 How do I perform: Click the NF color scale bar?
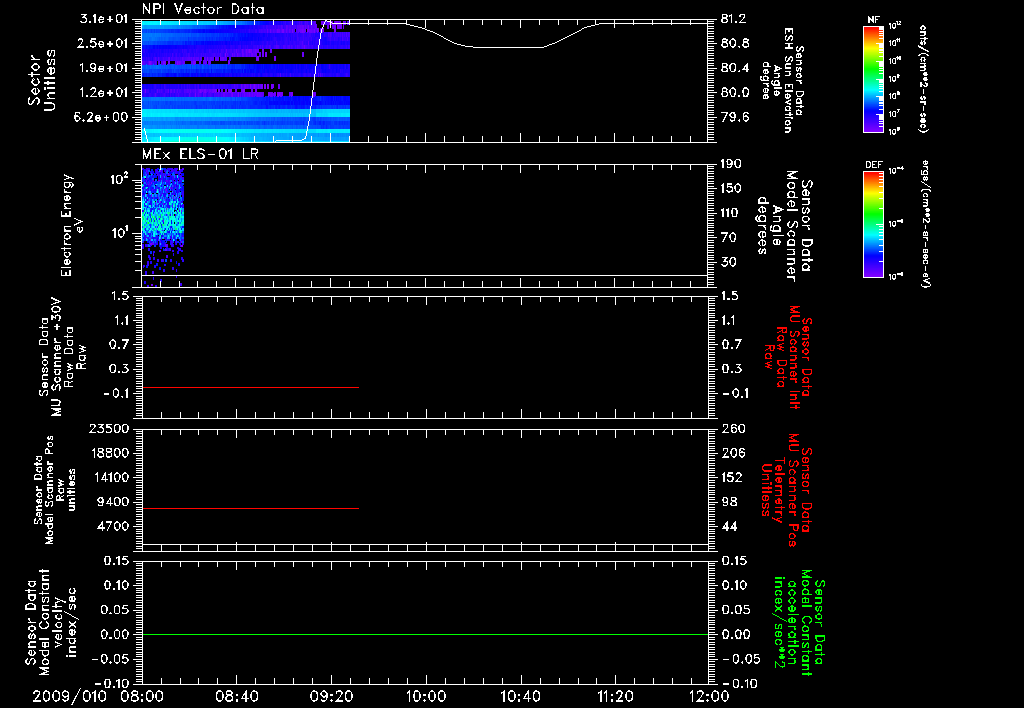coord(874,78)
